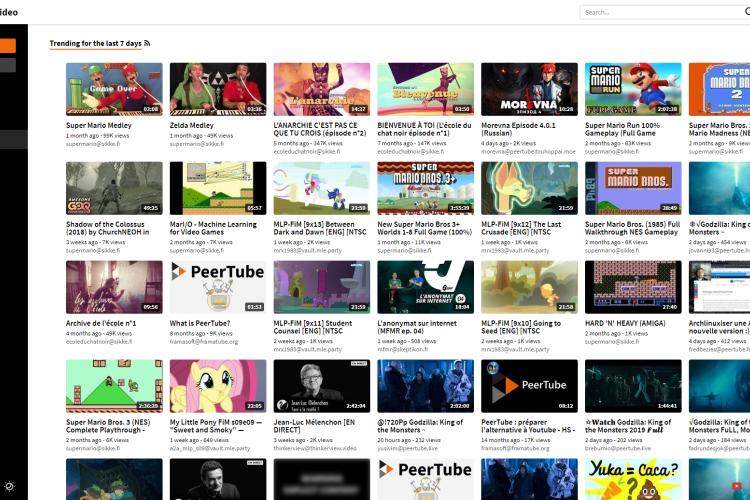Viewport: 750px width, 500px height.
Task: Visit mfmr@skeptikon.fr channel link
Action: pyautogui.click(x=403, y=350)
